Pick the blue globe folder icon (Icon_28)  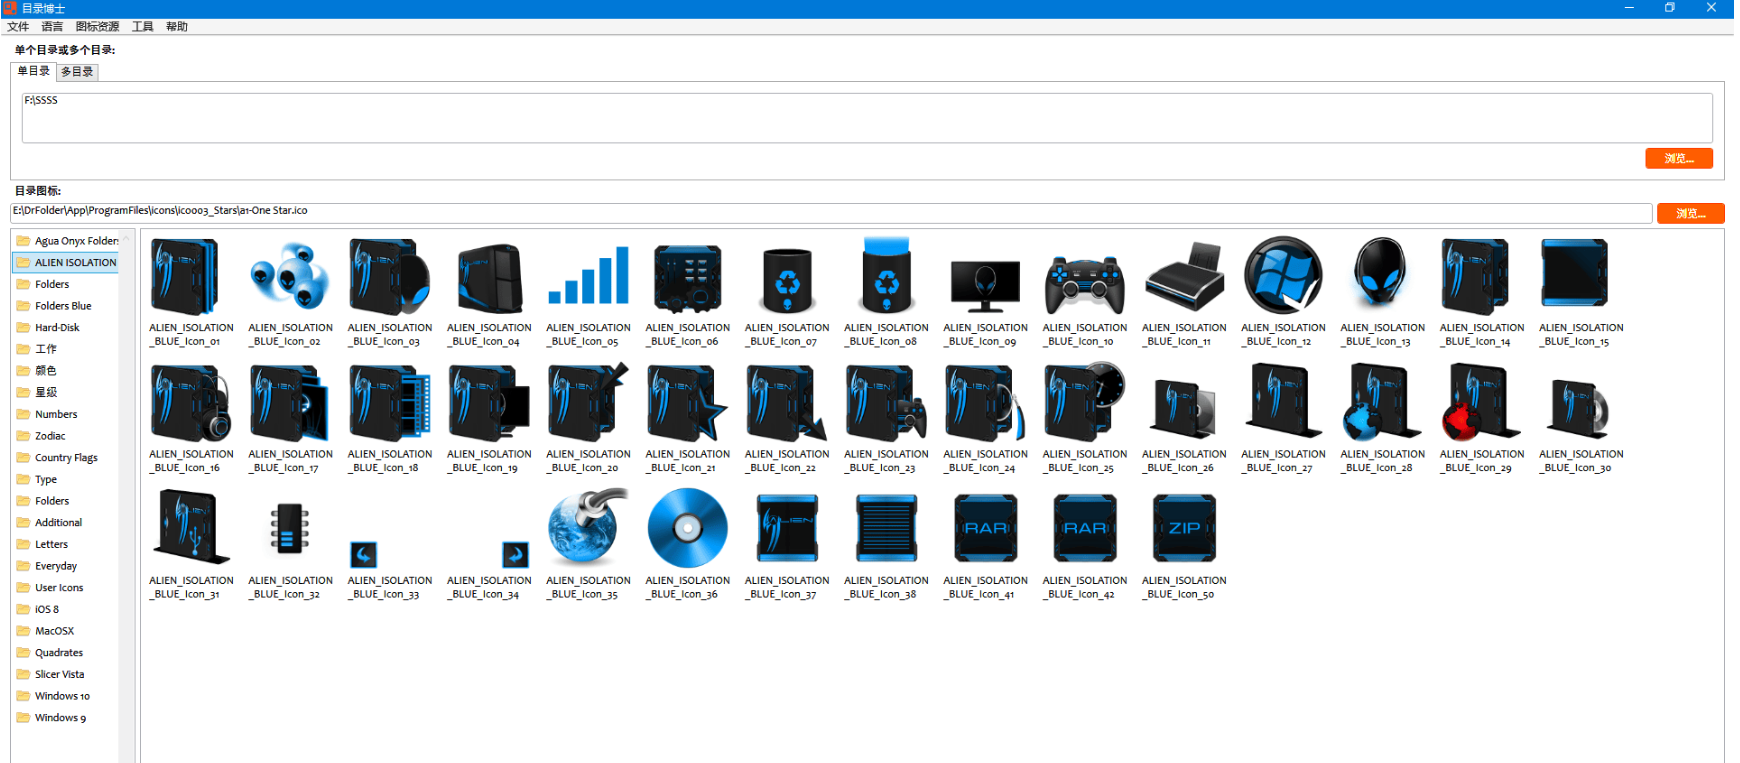click(1381, 402)
